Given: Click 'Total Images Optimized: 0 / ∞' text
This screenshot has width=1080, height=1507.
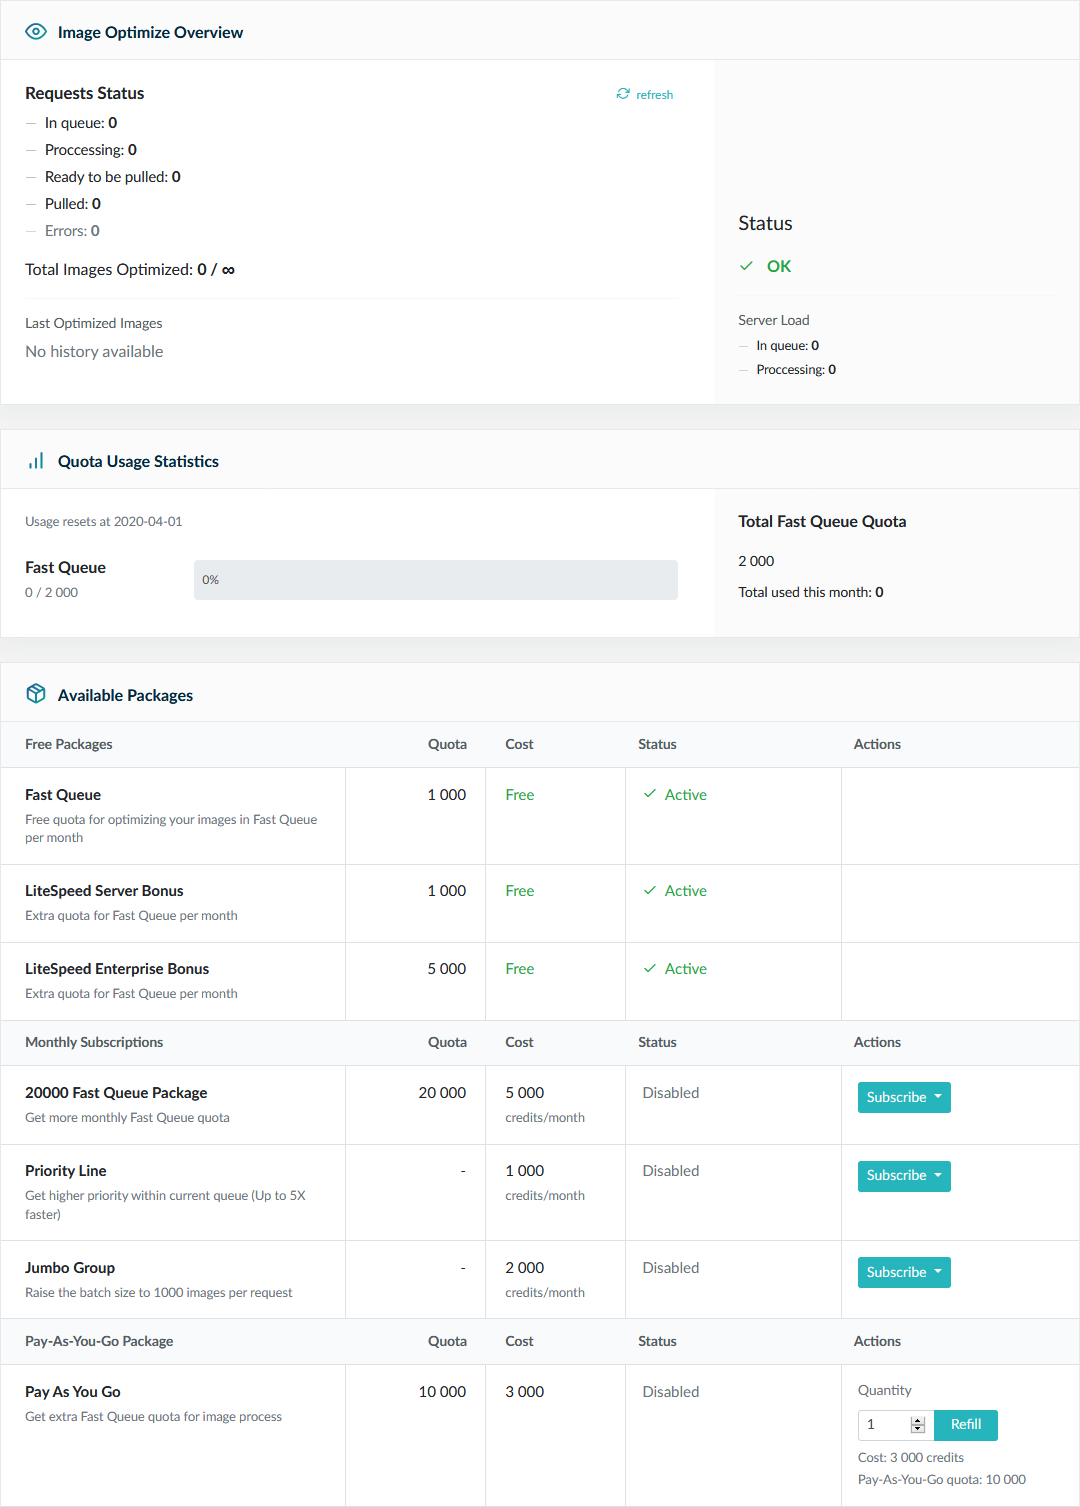Looking at the screenshot, I should 130,269.
